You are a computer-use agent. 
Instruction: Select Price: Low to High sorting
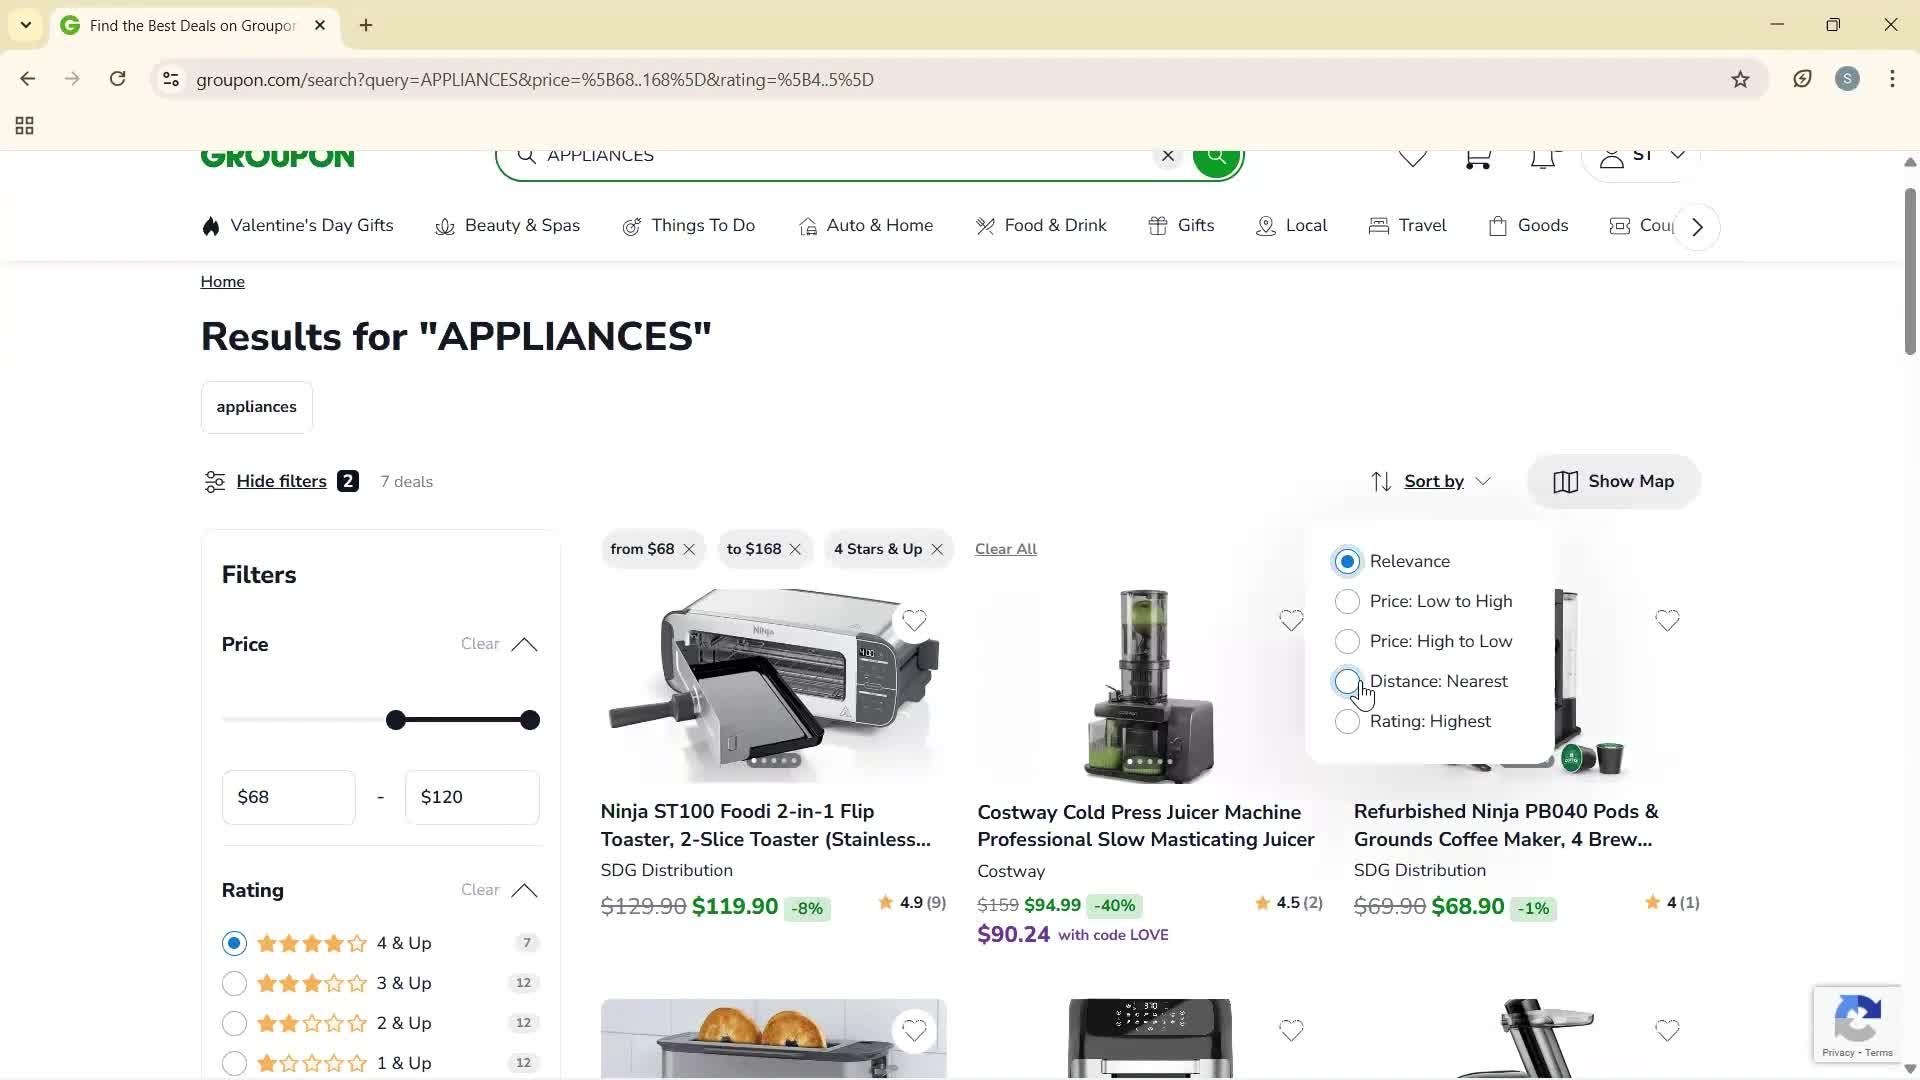coord(1347,601)
